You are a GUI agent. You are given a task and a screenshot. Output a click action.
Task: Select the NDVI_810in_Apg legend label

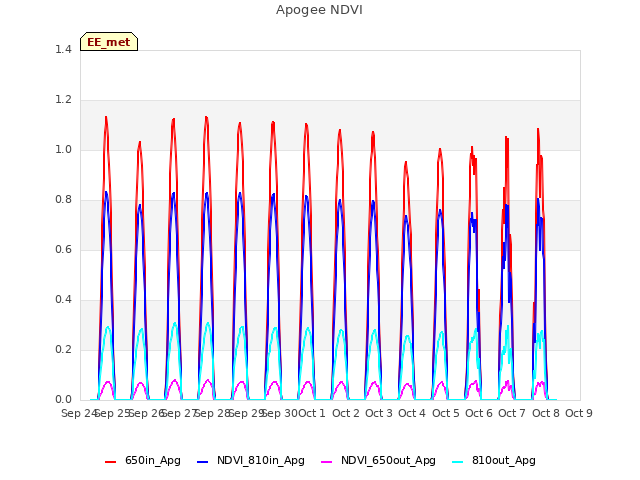261,461
